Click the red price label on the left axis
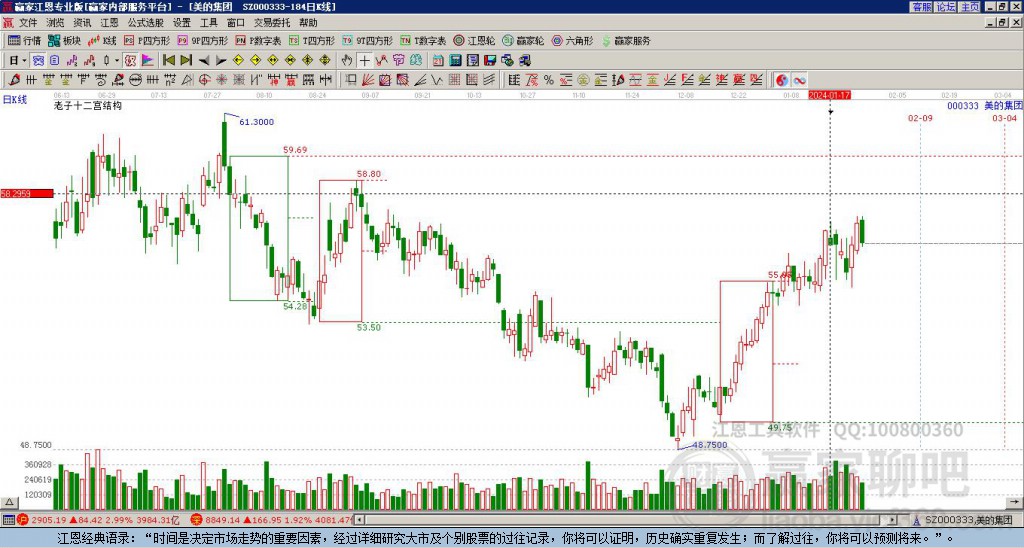Image resolution: width=1024 pixels, height=548 pixels. [x=27, y=193]
